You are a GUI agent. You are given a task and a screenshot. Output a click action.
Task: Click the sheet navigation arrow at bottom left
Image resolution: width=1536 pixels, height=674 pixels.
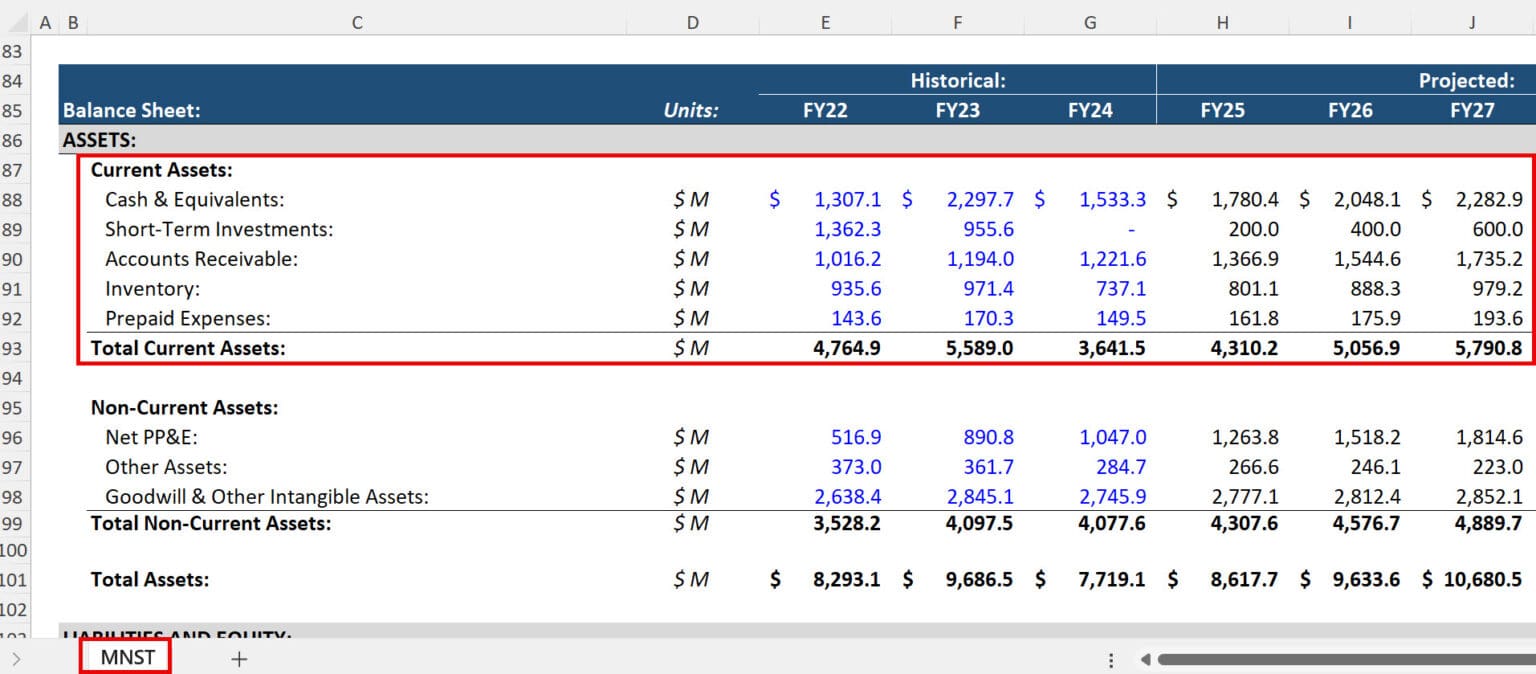pos(20,658)
